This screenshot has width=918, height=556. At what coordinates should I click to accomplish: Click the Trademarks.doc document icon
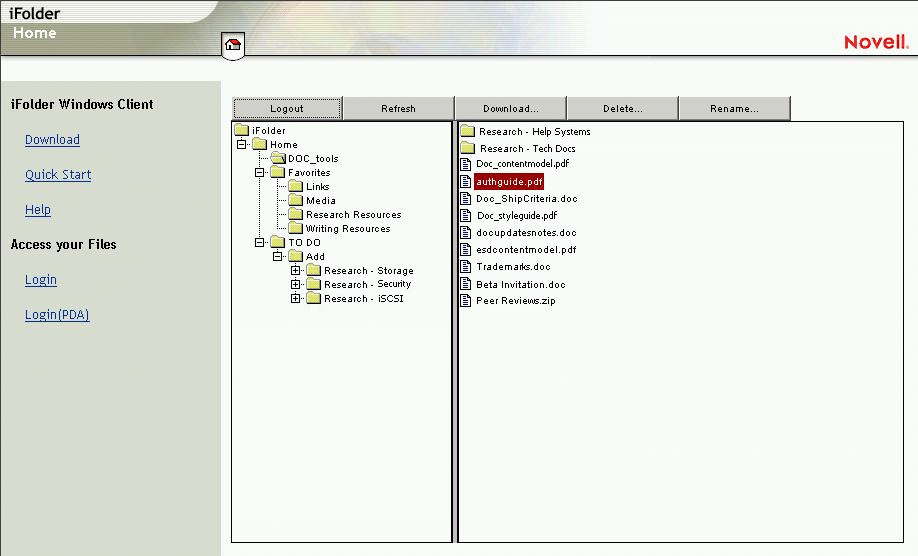coord(465,267)
